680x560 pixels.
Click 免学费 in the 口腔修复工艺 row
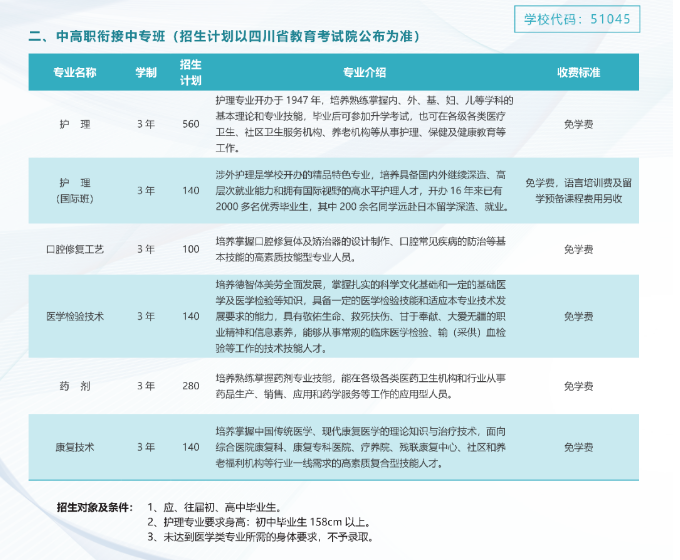tap(579, 249)
